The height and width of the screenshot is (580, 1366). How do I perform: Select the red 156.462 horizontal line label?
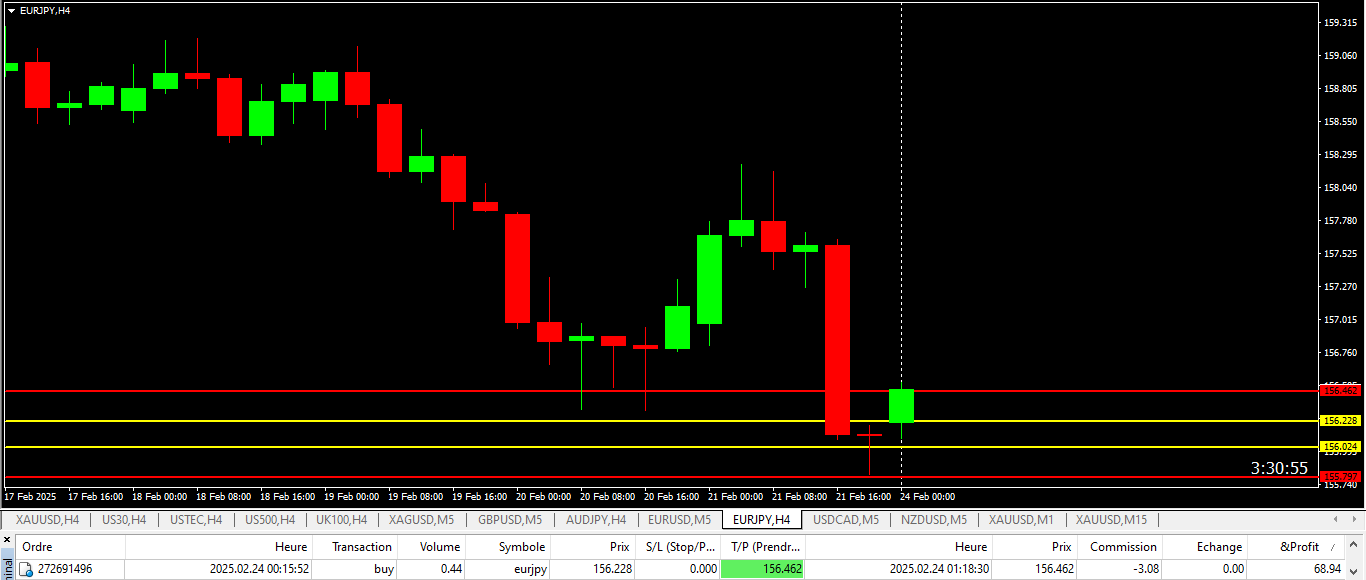coord(1339,391)
